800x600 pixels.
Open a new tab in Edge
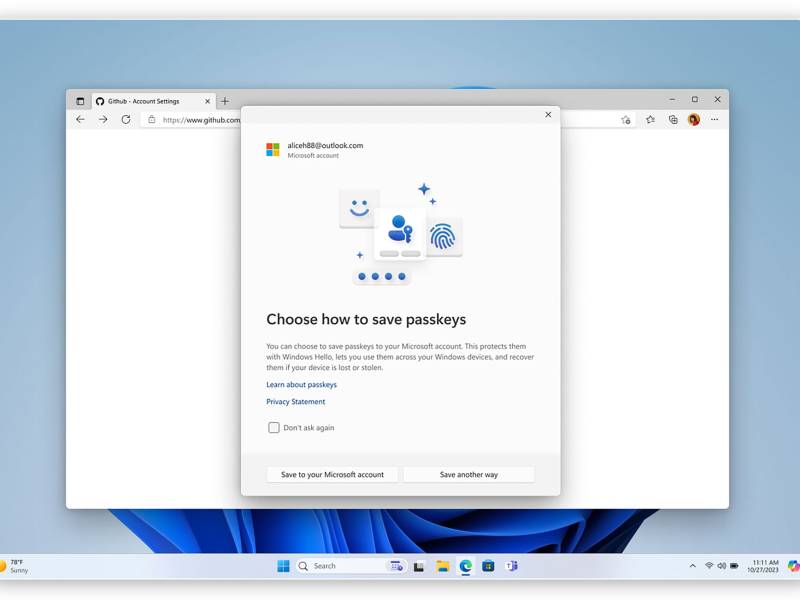pos(224,101)
